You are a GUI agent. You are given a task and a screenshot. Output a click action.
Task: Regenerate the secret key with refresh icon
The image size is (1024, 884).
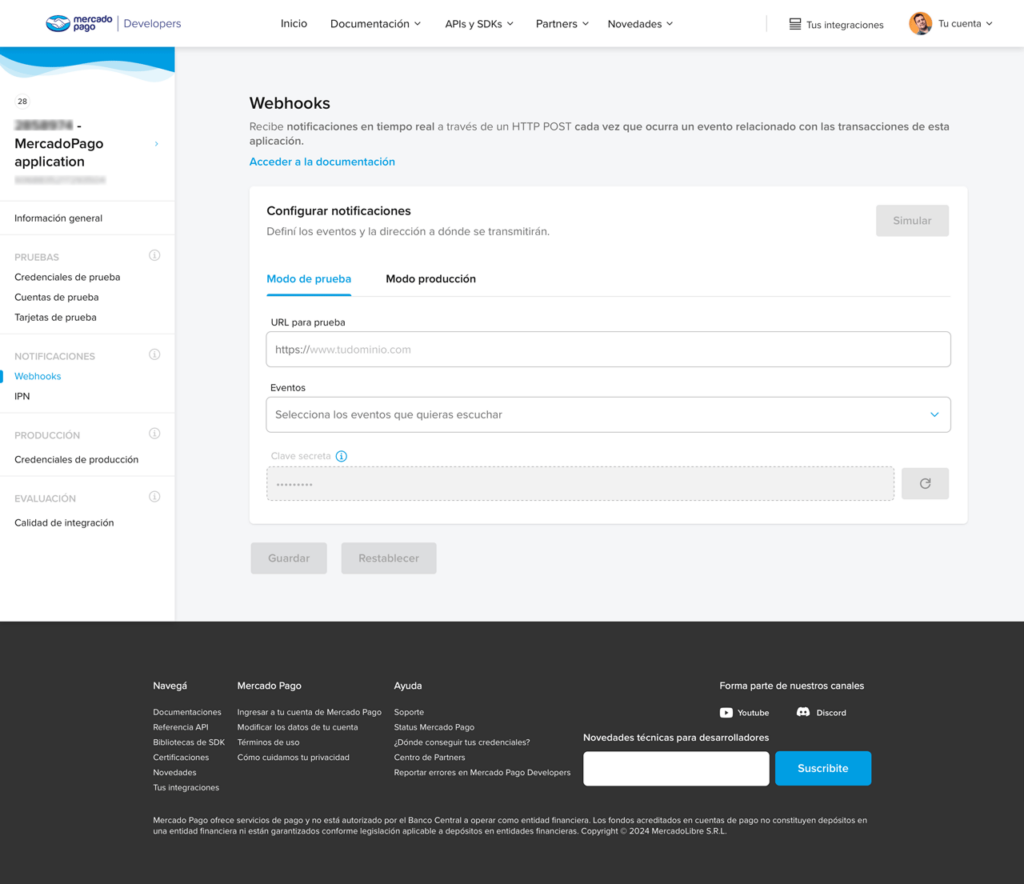[925, 484]
